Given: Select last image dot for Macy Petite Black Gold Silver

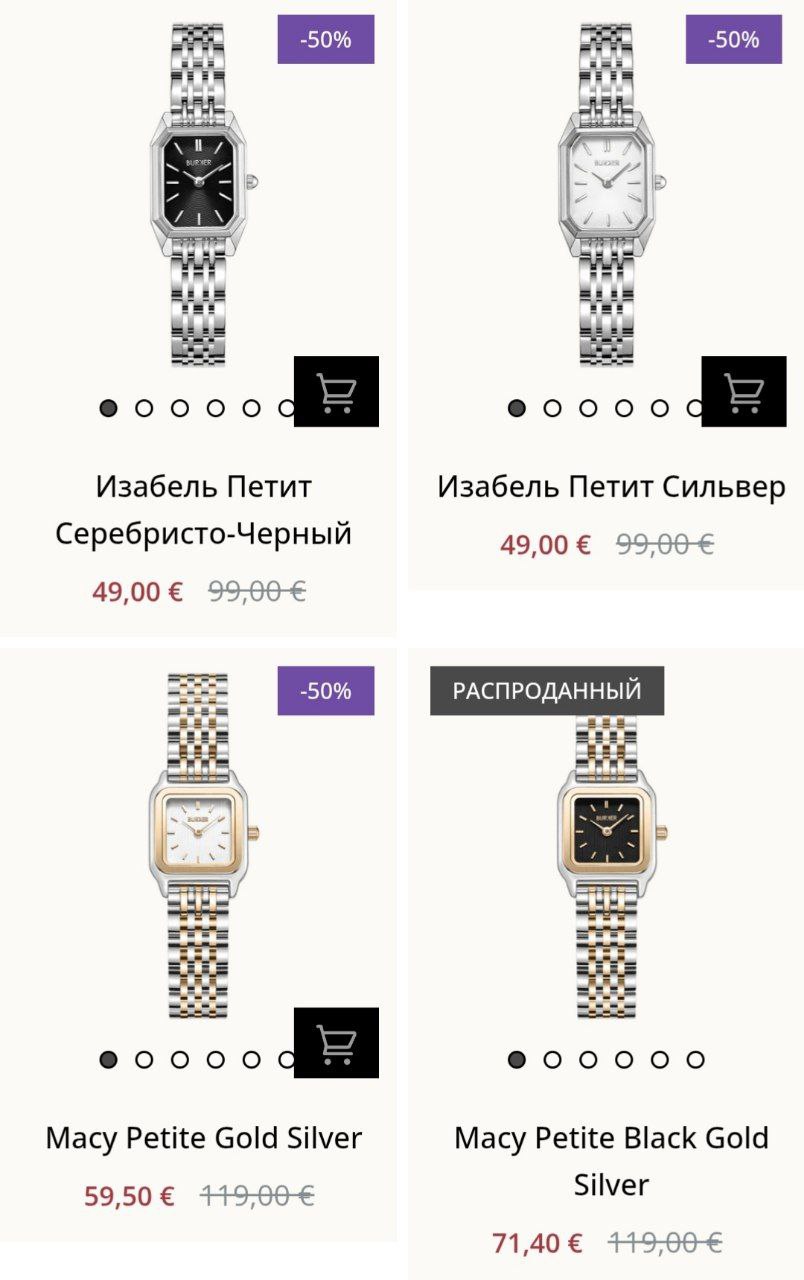Looking at the screenshot, I should (696, 1060).
